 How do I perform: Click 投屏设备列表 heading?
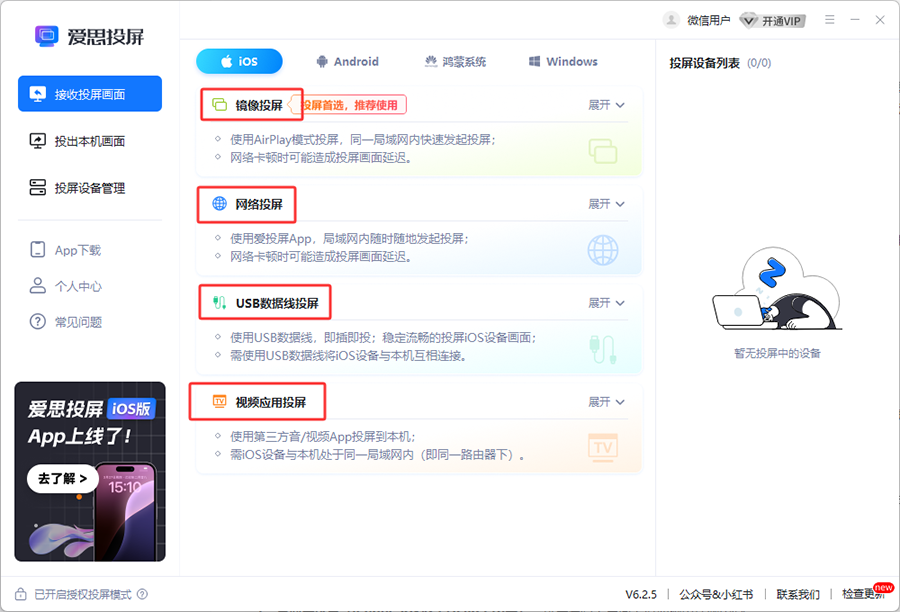[x=704, y=63]
